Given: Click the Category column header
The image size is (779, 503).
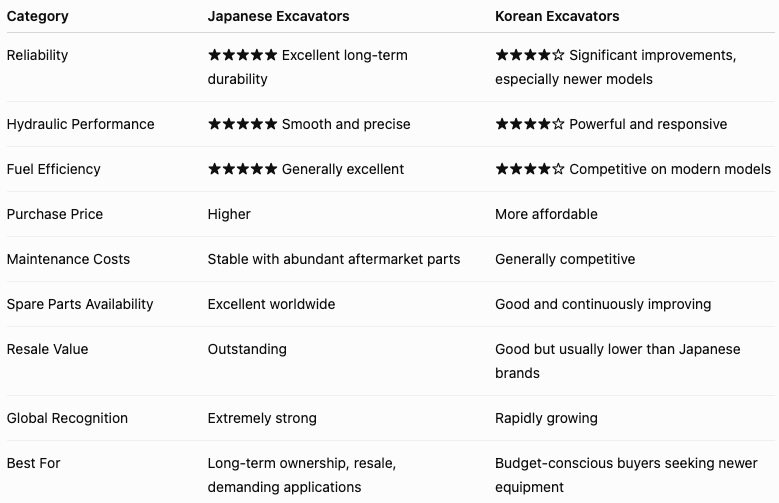Looking at the screenshot, I should pos(38,16).
